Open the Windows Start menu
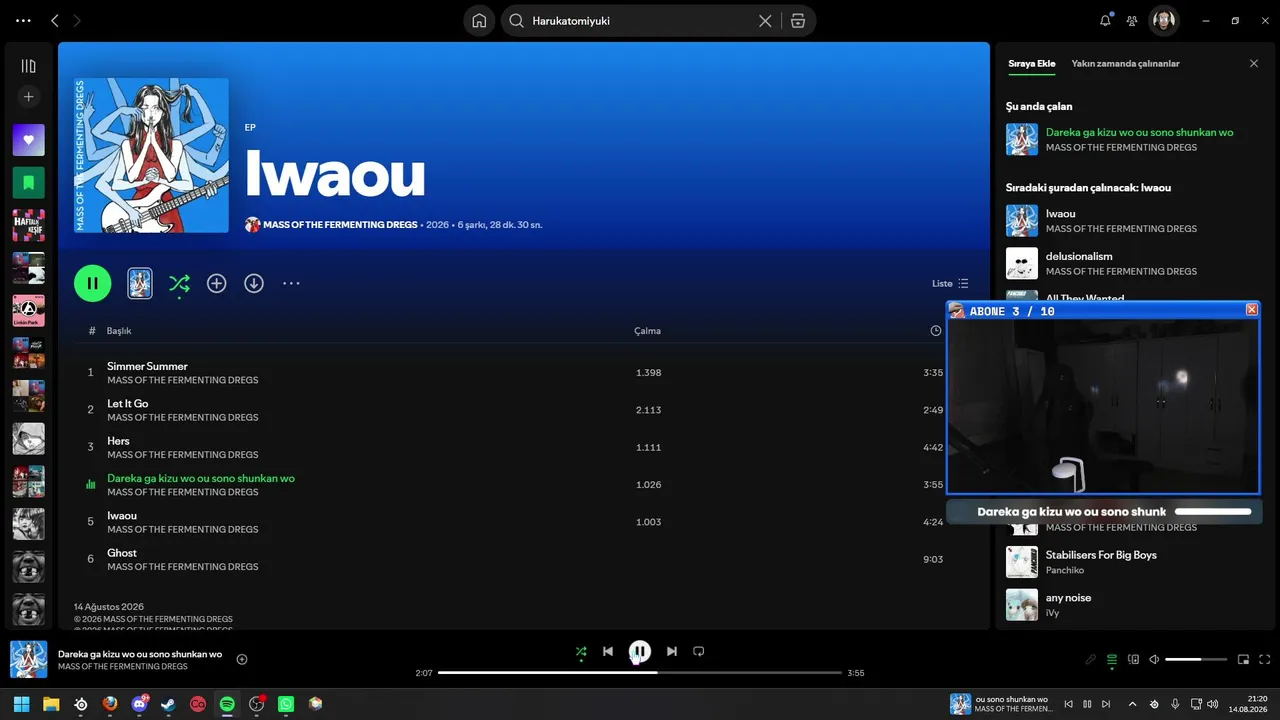This screenshot has width=1280, height=720. tap(21, 704)
